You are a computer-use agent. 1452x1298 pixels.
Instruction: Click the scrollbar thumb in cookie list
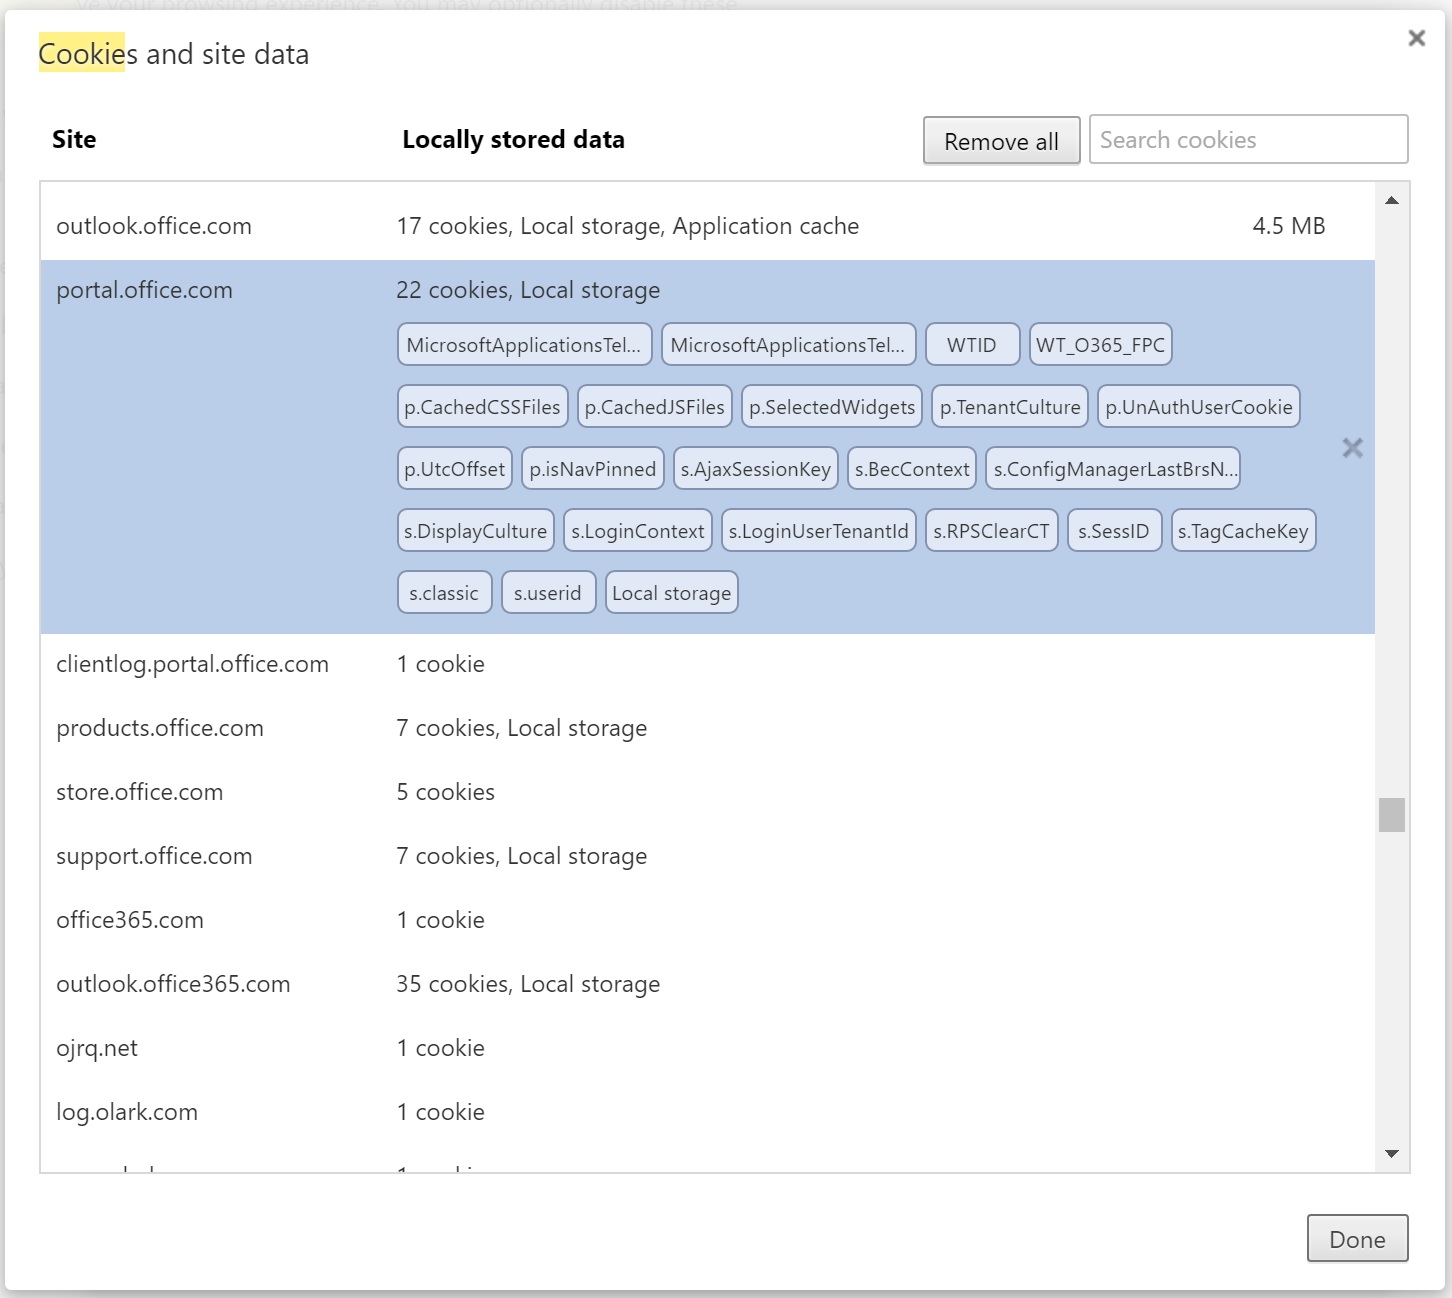(x=1391, y=814)
